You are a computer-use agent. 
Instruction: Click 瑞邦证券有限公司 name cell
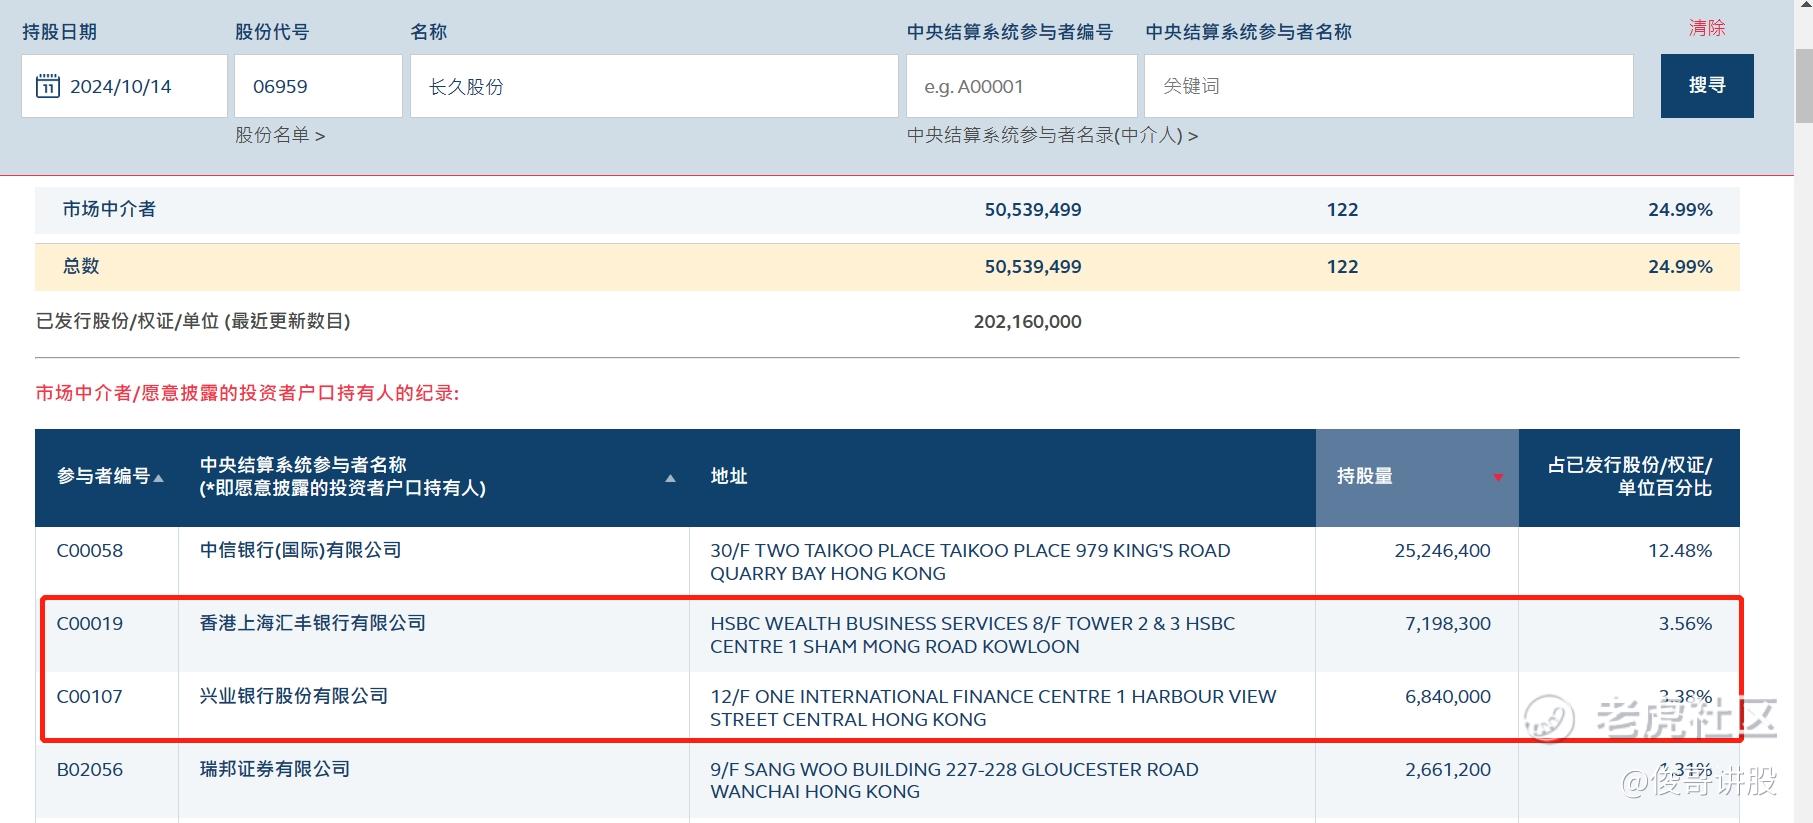(x=275, y=770)
